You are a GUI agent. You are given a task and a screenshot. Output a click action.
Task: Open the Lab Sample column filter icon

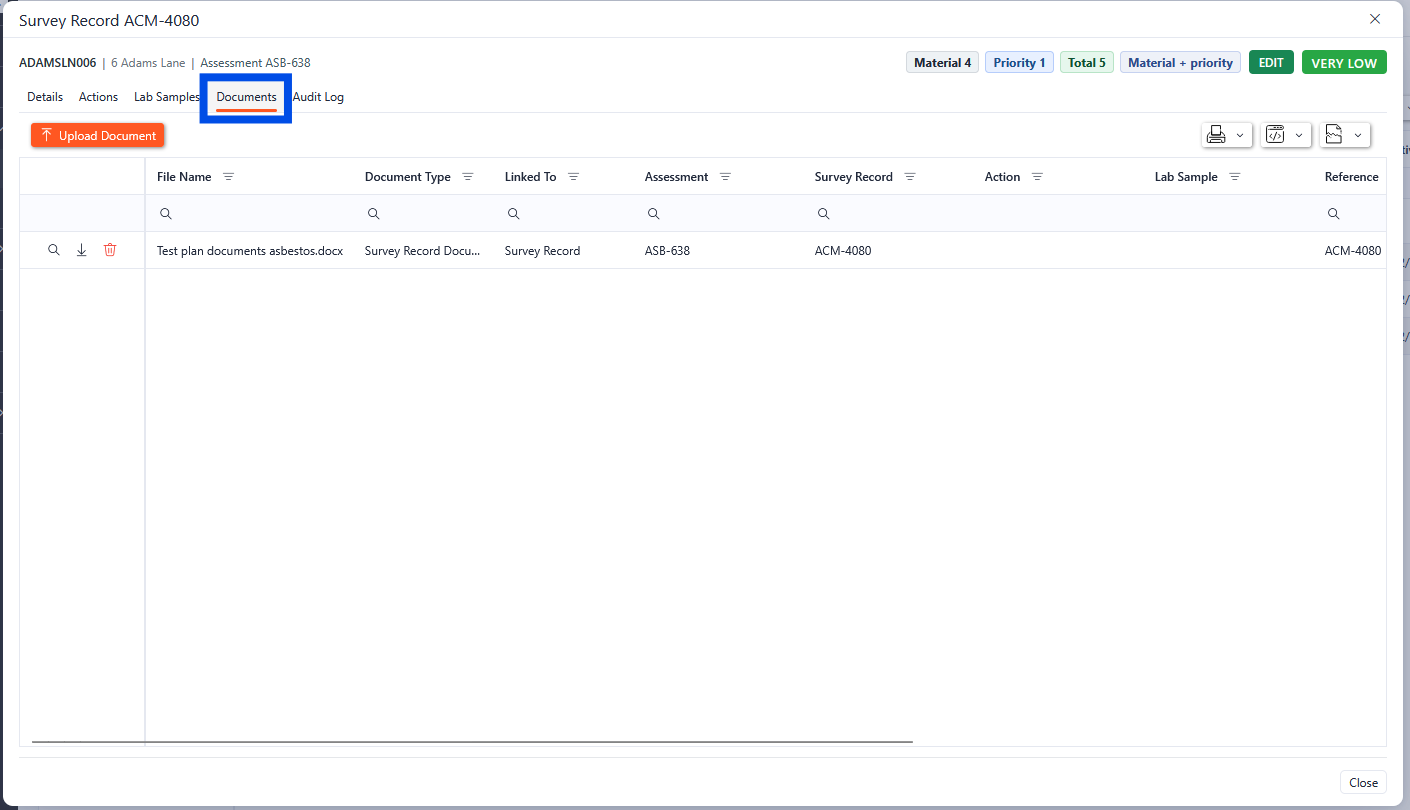coord(1234,177)
